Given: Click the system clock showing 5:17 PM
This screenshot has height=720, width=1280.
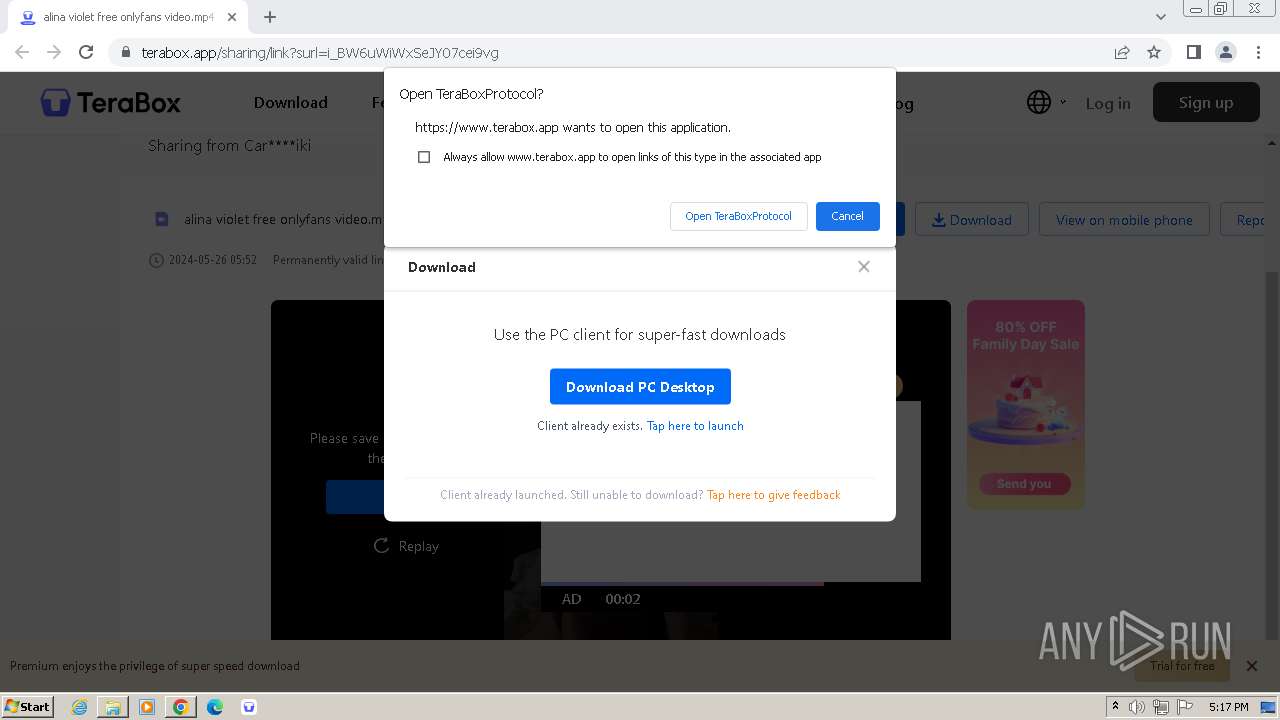Looking at the screenshot, I should point(1228,707).
